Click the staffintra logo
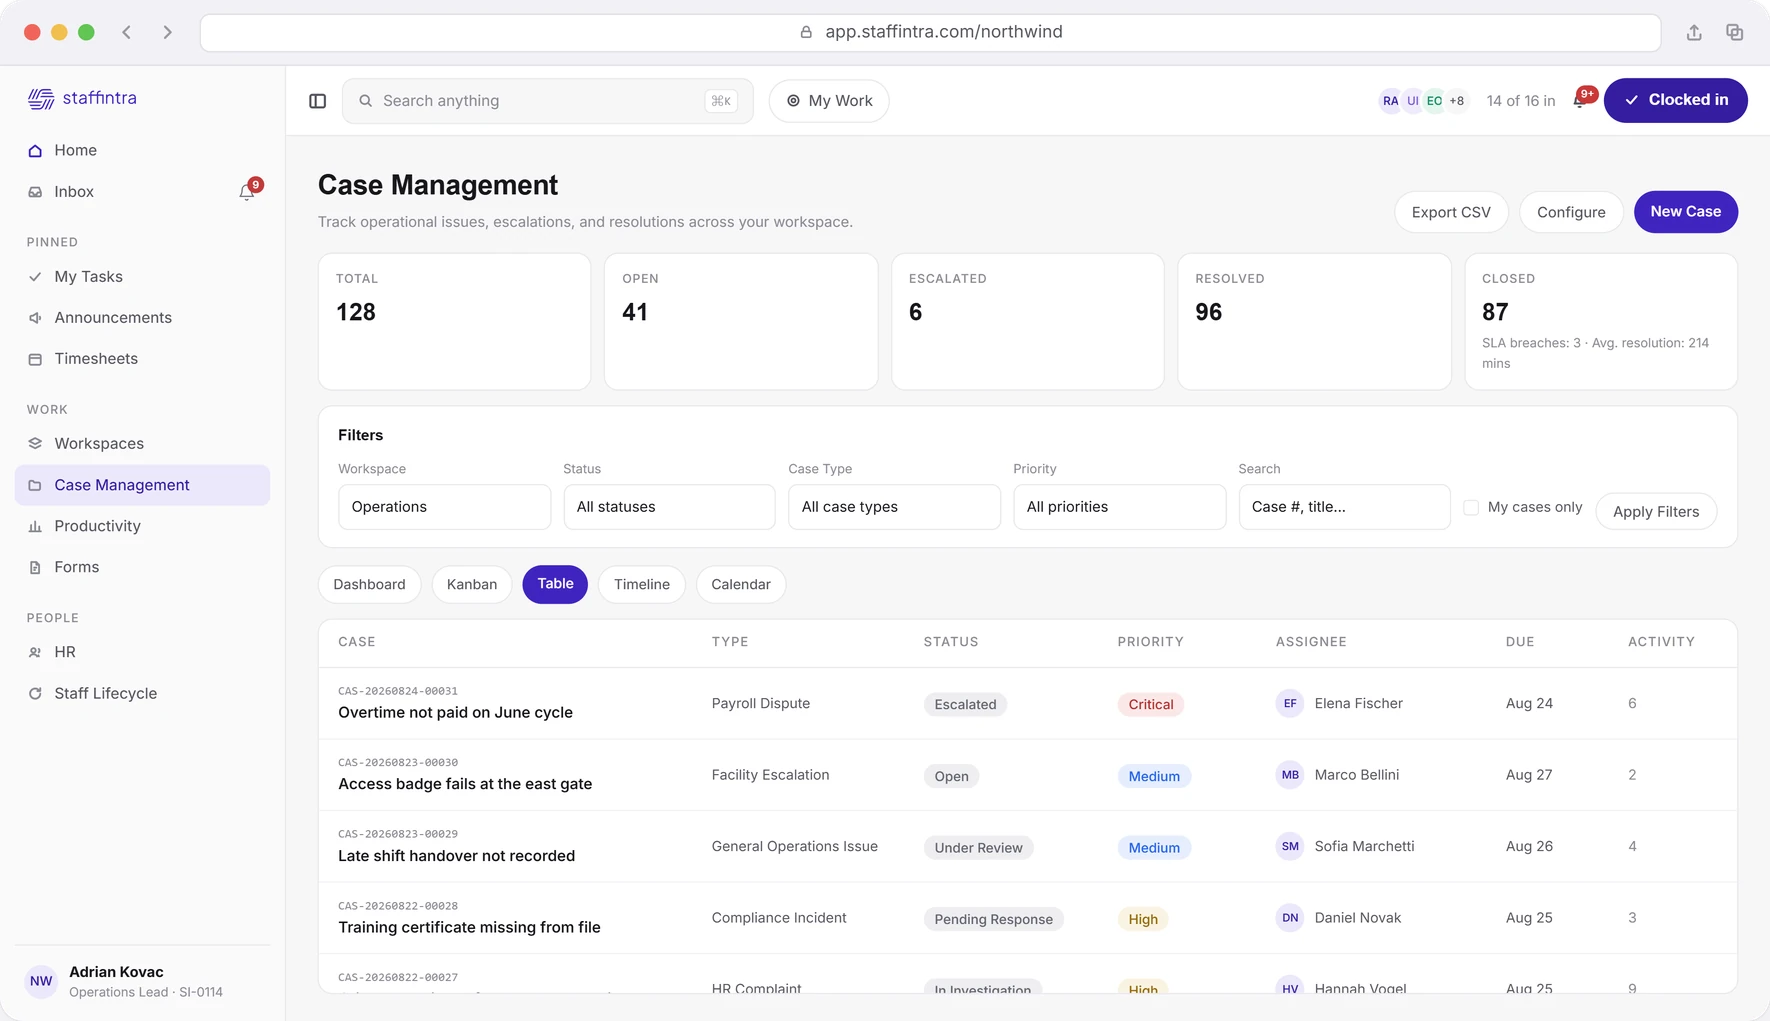 (82, 98)
